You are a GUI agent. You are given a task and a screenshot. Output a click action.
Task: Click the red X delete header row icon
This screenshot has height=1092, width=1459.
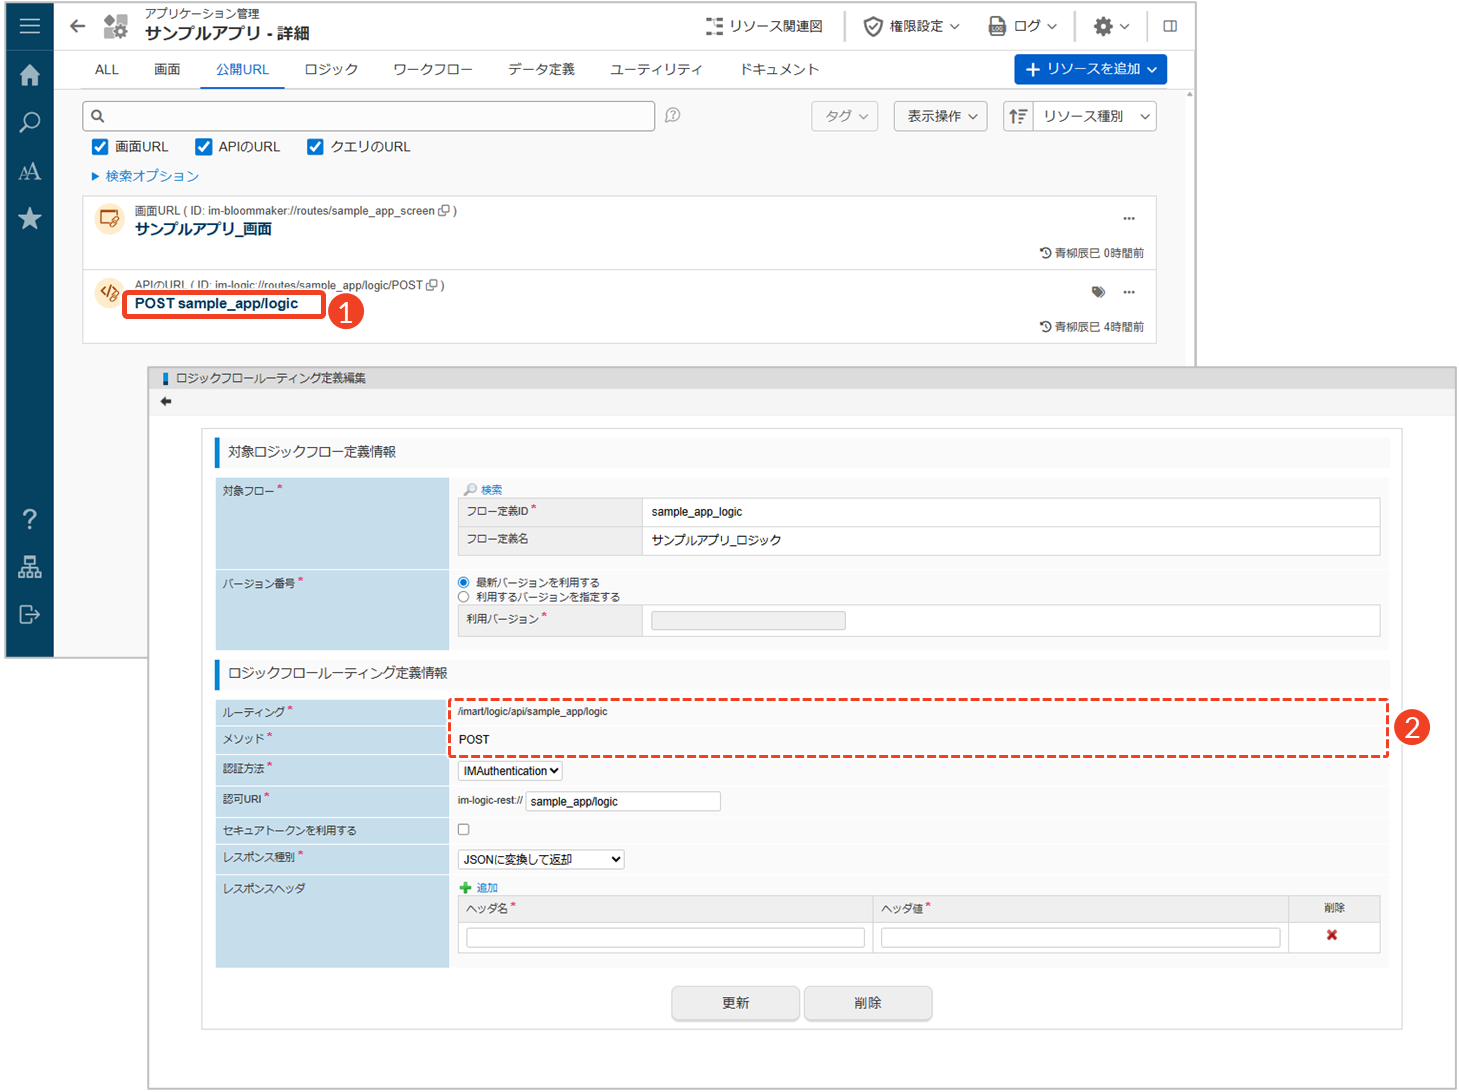pos(1331,935)
